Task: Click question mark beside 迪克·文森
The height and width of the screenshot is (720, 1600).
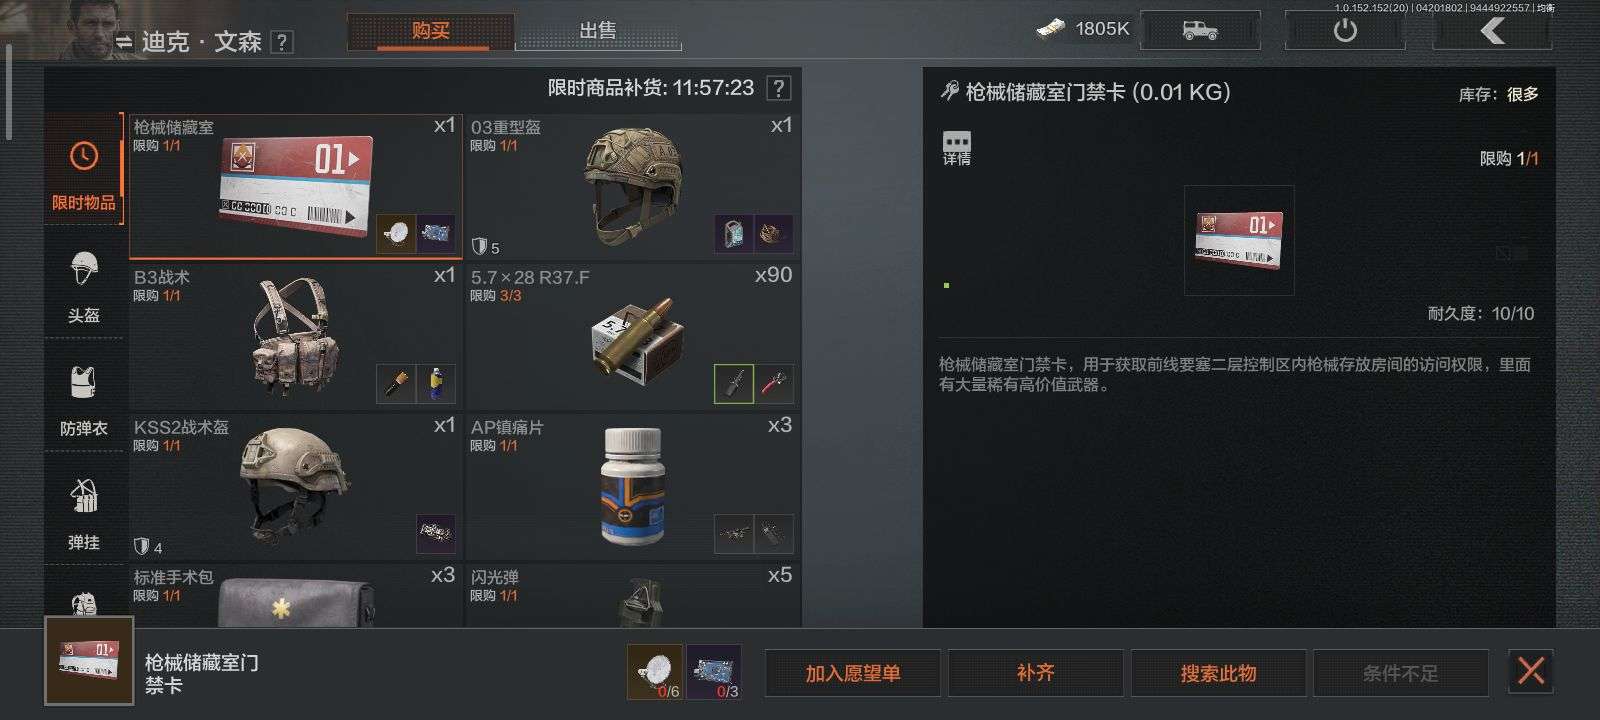Action: [x=283, y=42]
